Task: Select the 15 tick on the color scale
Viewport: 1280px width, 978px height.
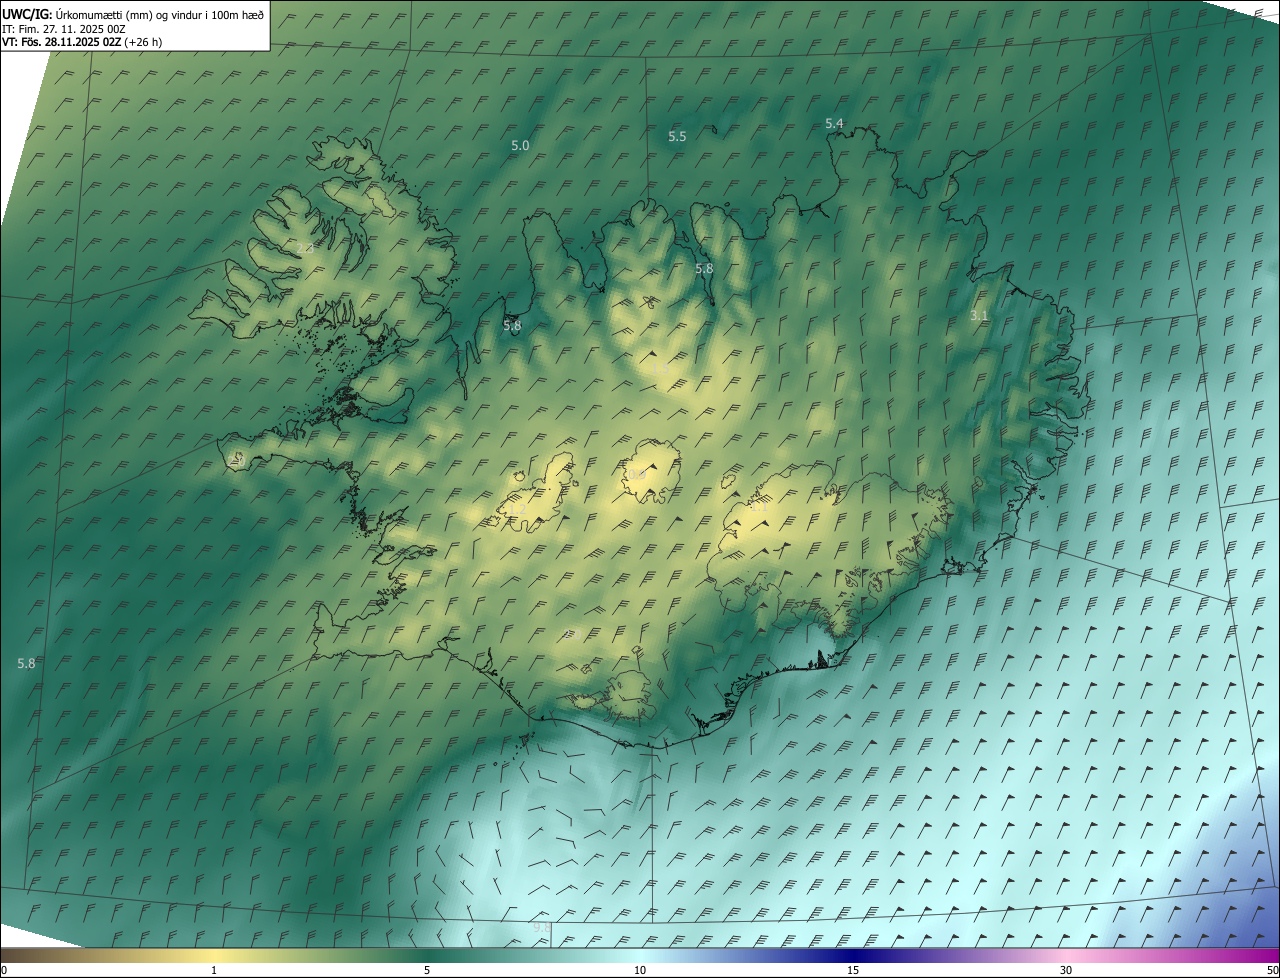Action: tap(853, 971)
